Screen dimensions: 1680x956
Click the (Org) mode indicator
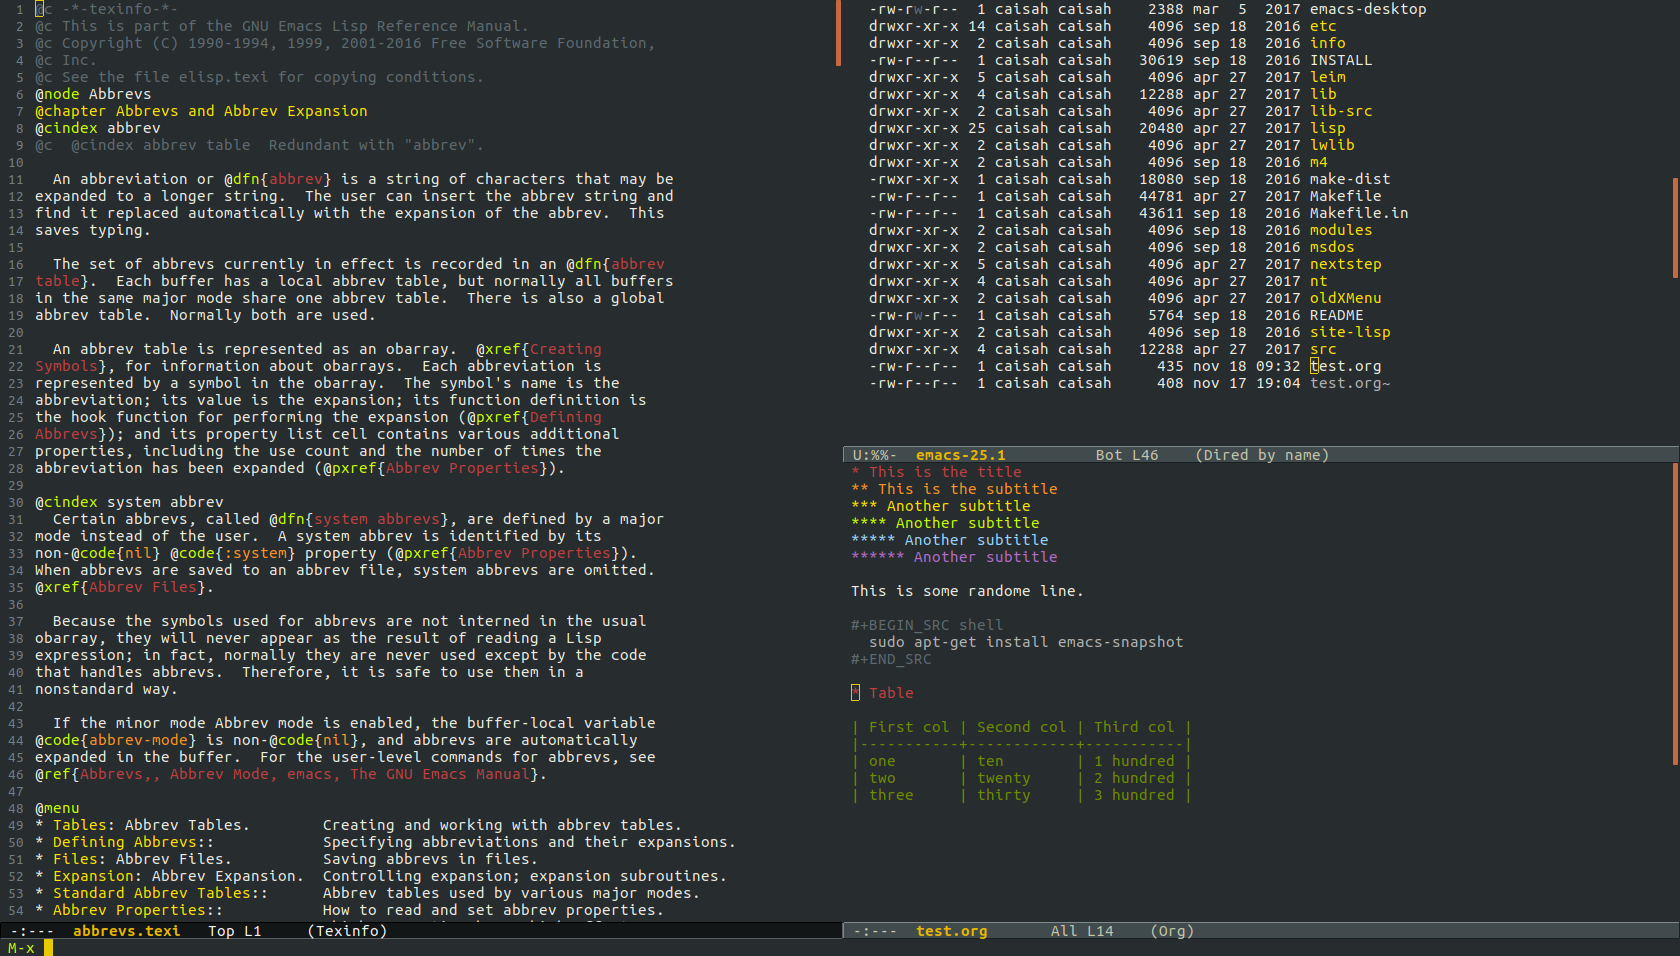click(1172, 931)
